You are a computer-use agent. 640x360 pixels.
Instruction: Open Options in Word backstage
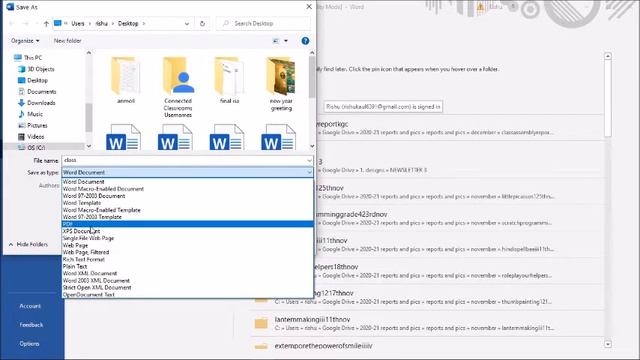[29, 344]
